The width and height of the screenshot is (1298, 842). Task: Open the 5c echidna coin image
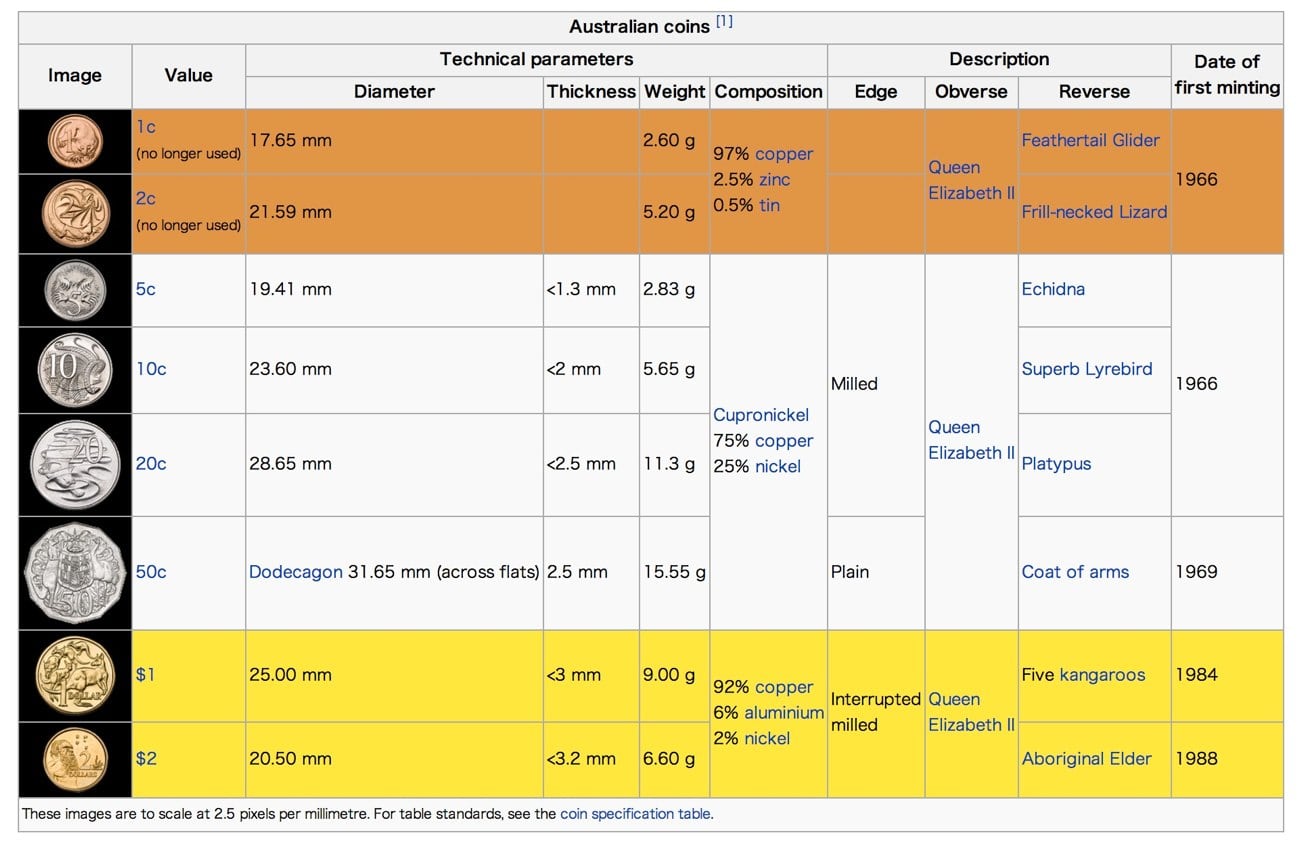[x=75, y=290]
